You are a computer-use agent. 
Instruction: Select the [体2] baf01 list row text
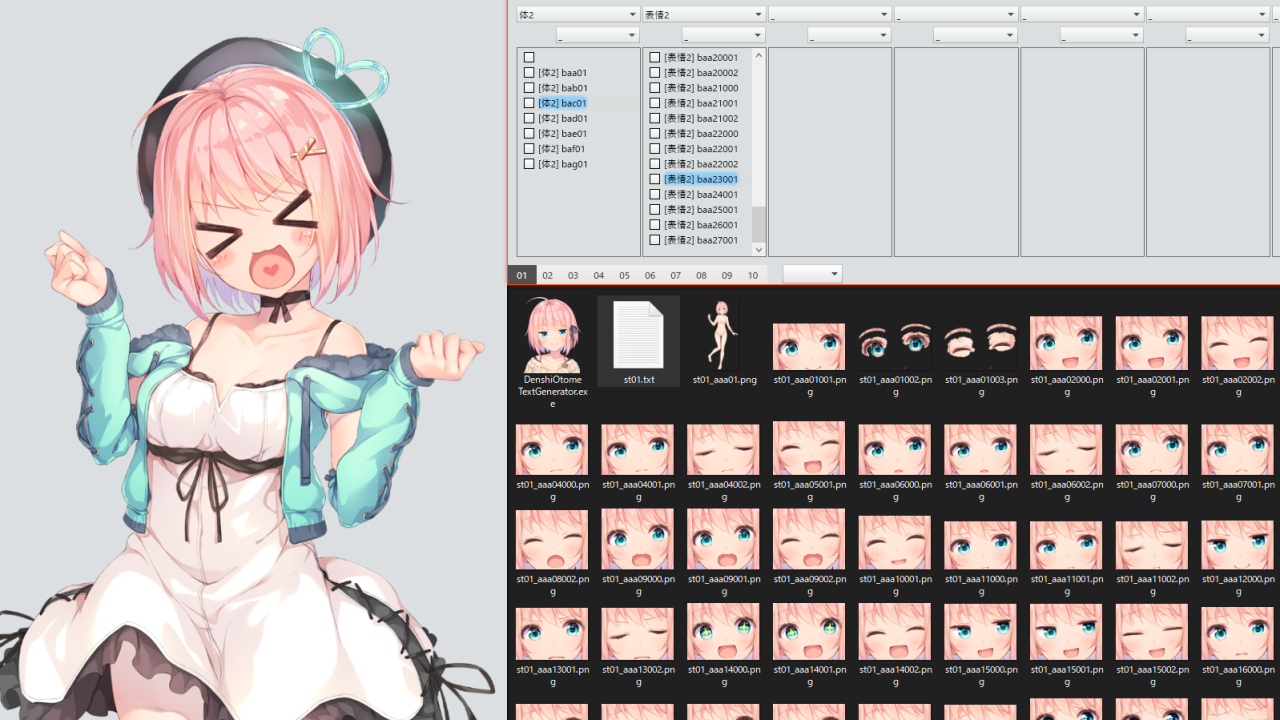tap(562, 148)
